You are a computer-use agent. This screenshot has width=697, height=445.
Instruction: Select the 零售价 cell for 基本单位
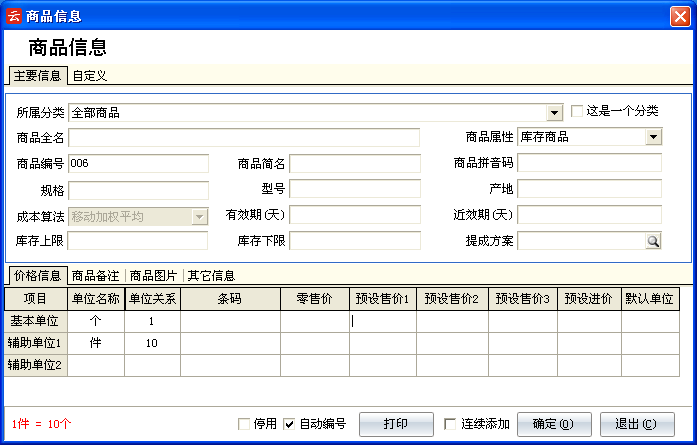tap(315, 321)
